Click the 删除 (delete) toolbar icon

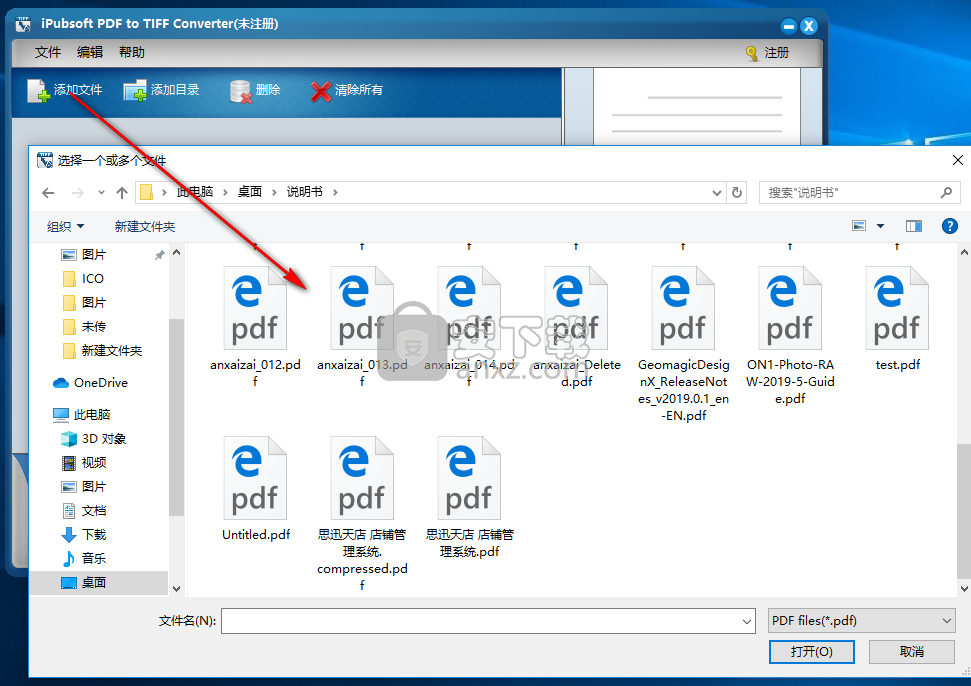[240, 91]
